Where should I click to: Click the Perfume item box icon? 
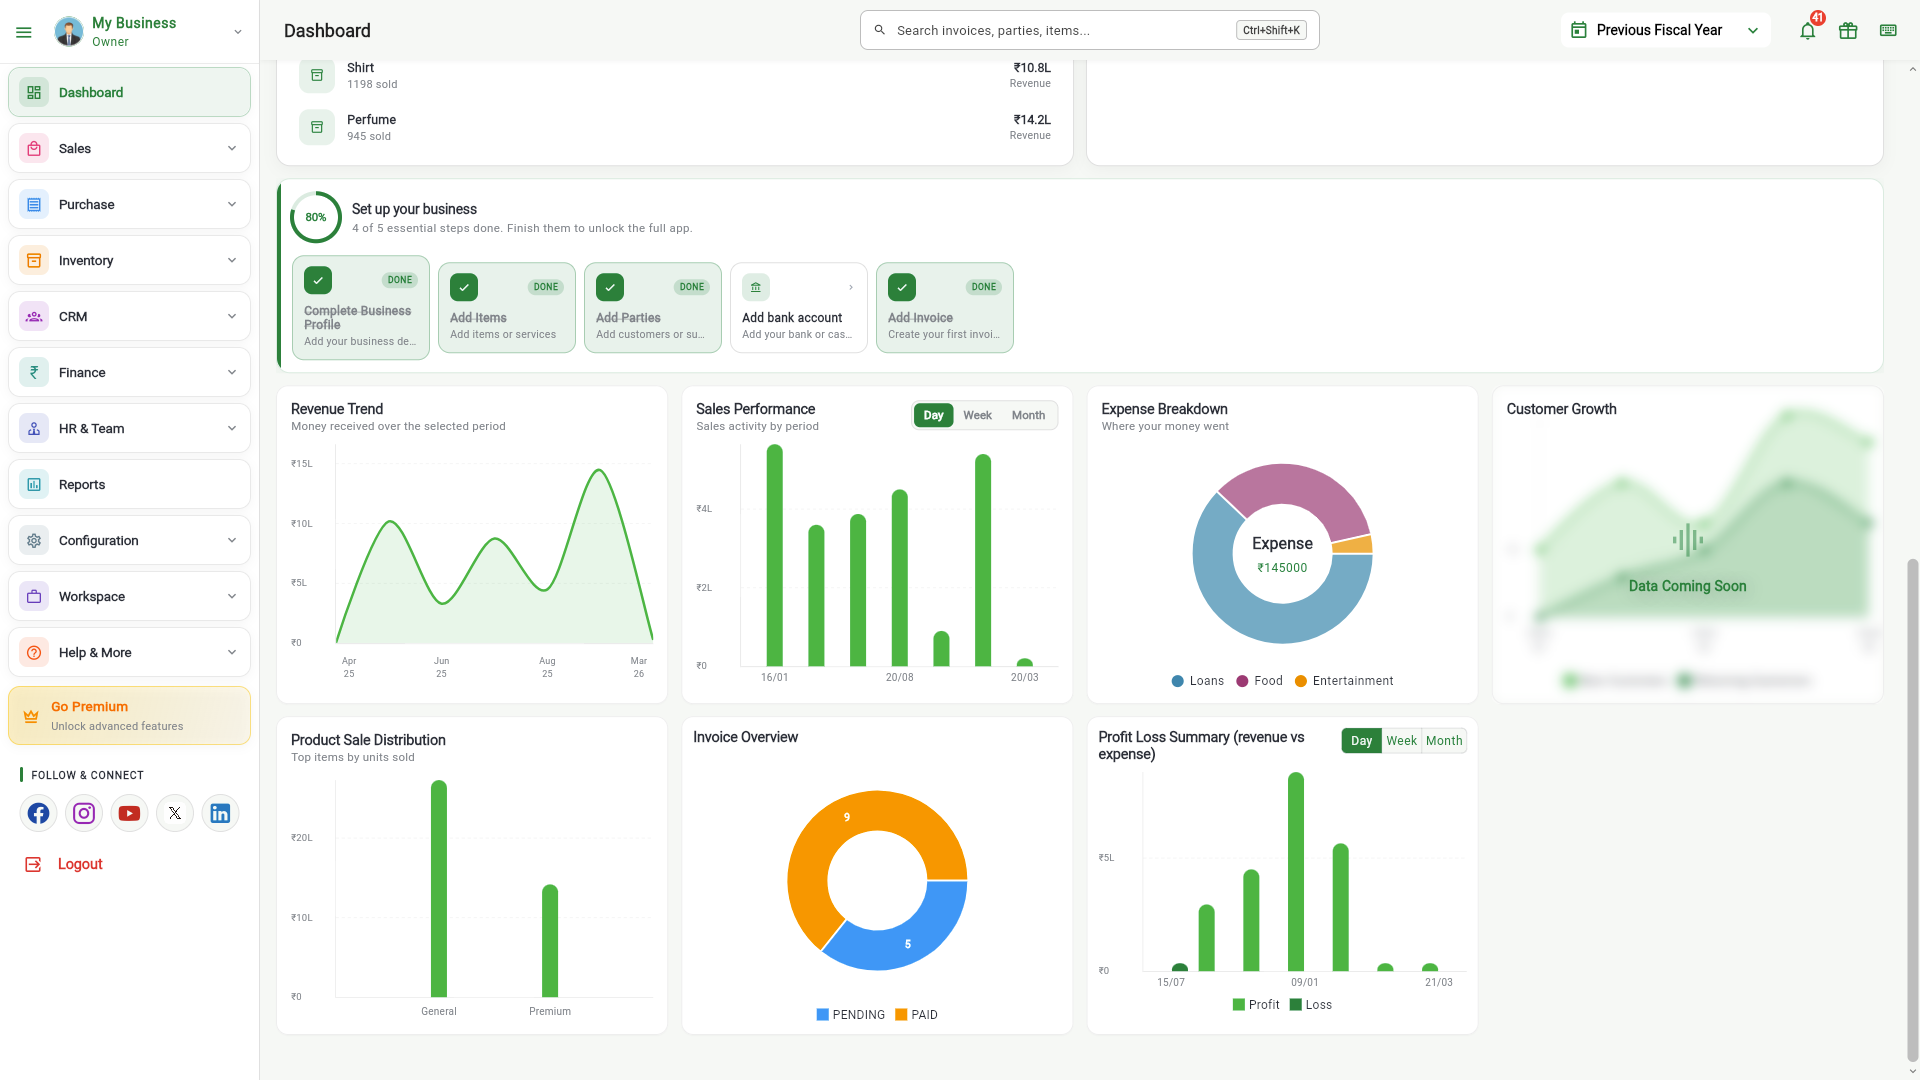(317, 127)
